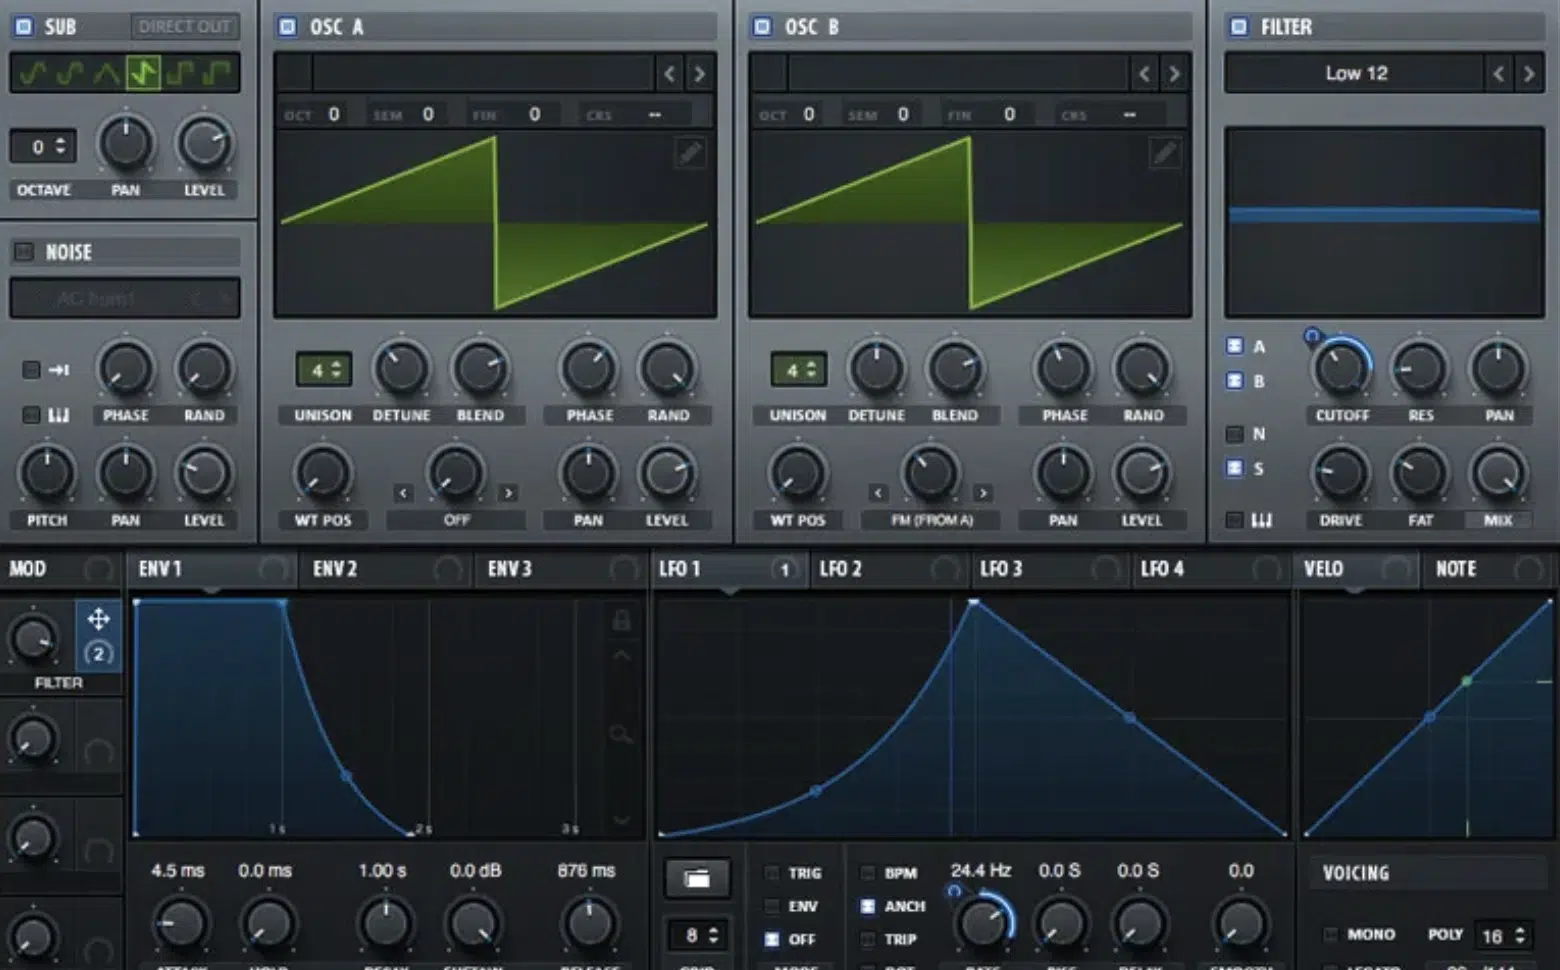
Task: Select the triangle sub oscillator waveform
Action: click(x=106, y=73)
